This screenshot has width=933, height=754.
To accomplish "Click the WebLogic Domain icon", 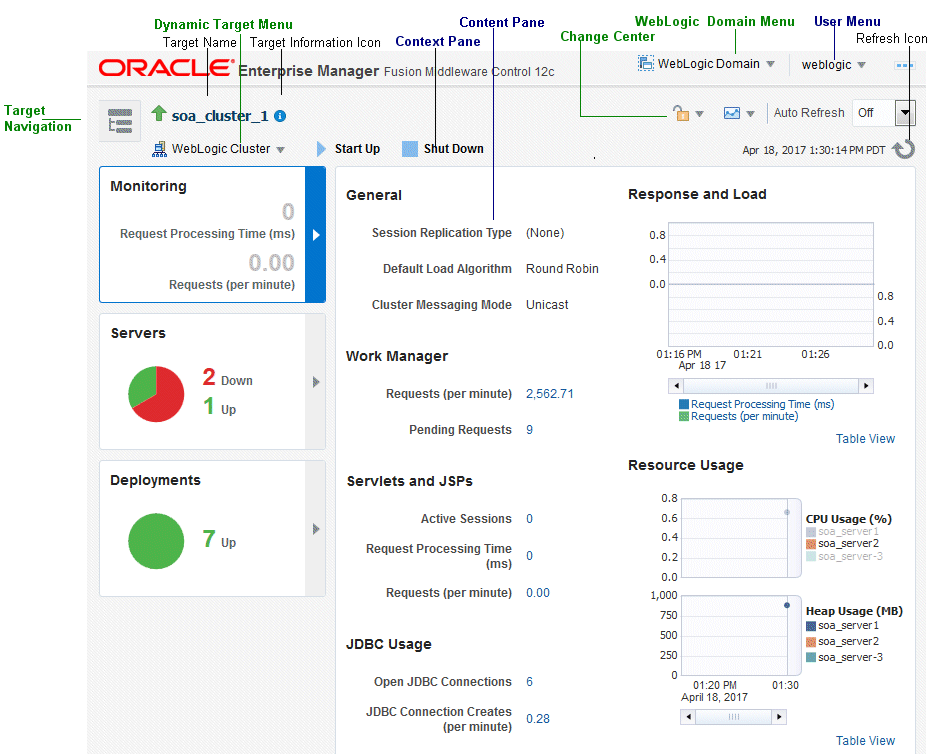I will (x=645, y=63).
